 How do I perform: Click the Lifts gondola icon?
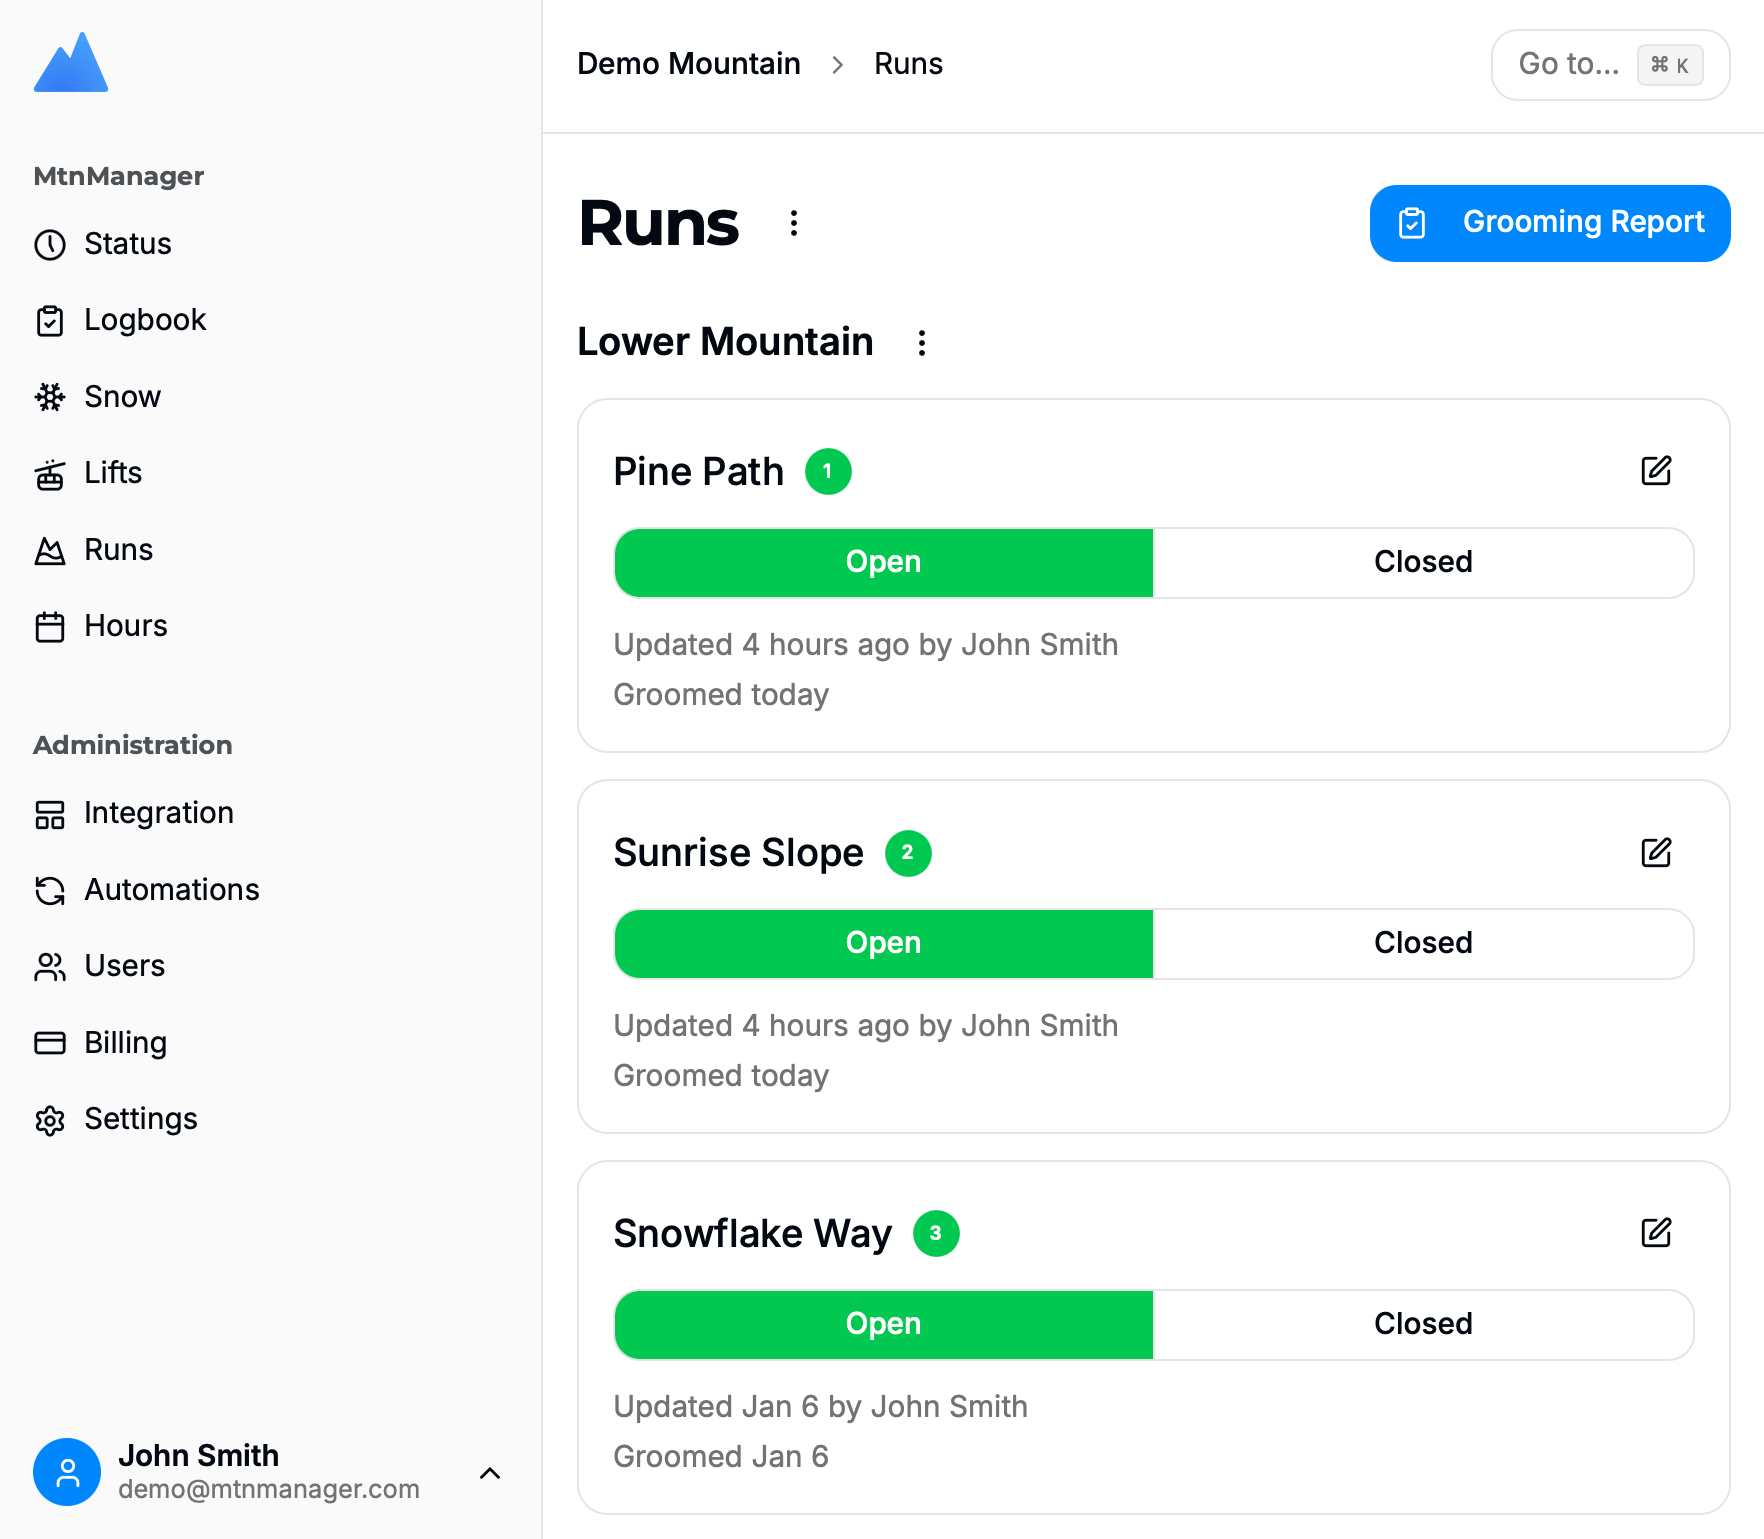click(50, 474)
